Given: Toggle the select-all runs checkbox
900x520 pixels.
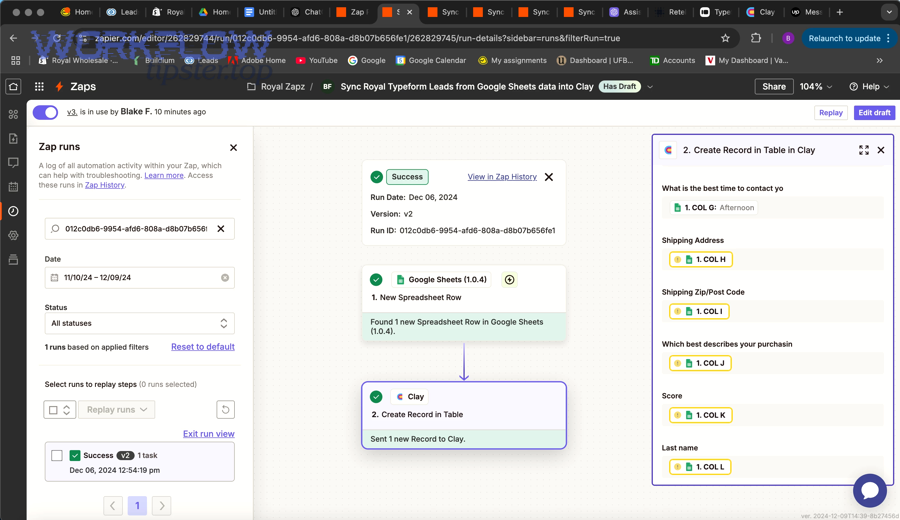Looking at the screenshot, I should click(54, 410).
